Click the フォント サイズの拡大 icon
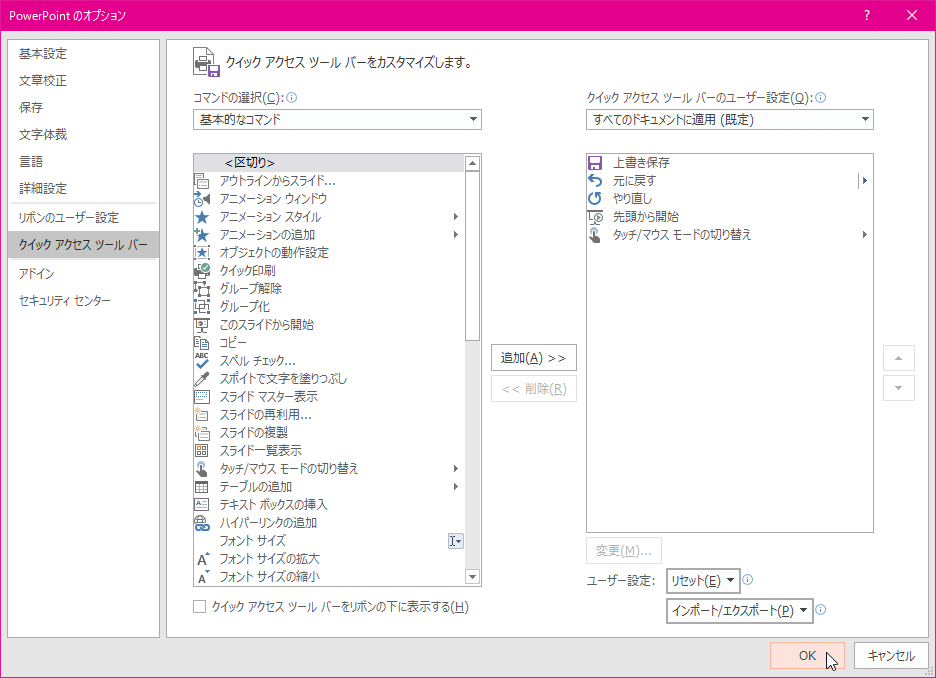Image resolution: width=936 pixels, height=678 pixels. [202, 559]
